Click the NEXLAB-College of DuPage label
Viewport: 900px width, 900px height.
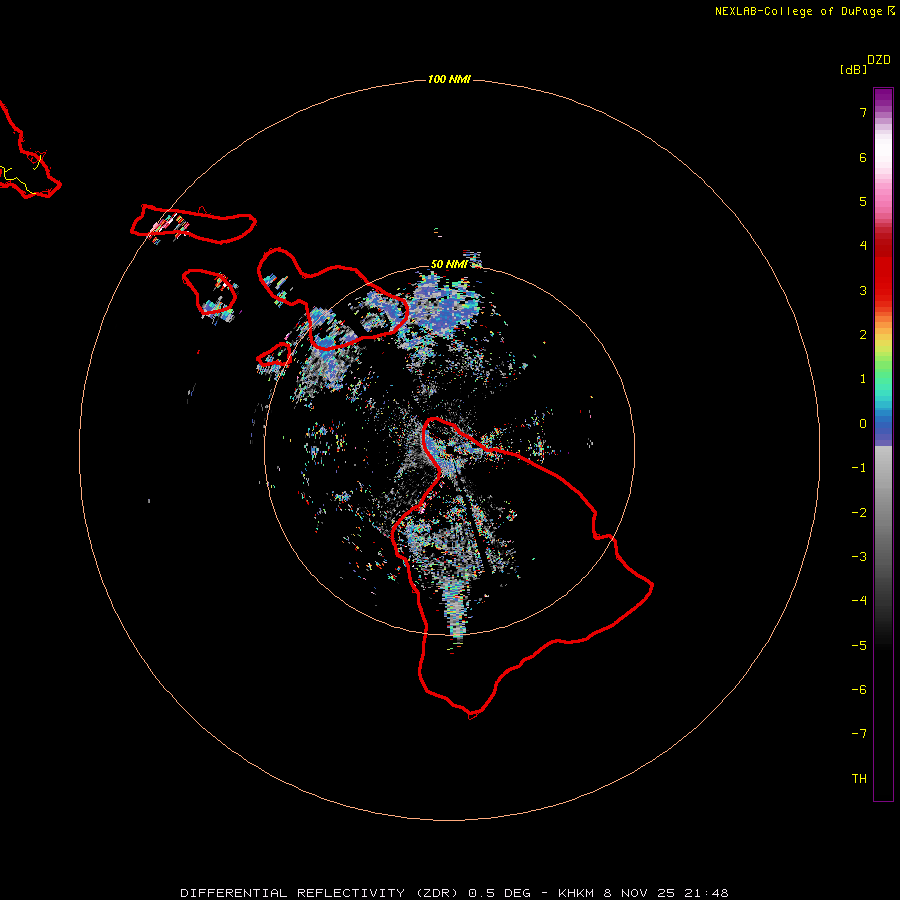805,11
